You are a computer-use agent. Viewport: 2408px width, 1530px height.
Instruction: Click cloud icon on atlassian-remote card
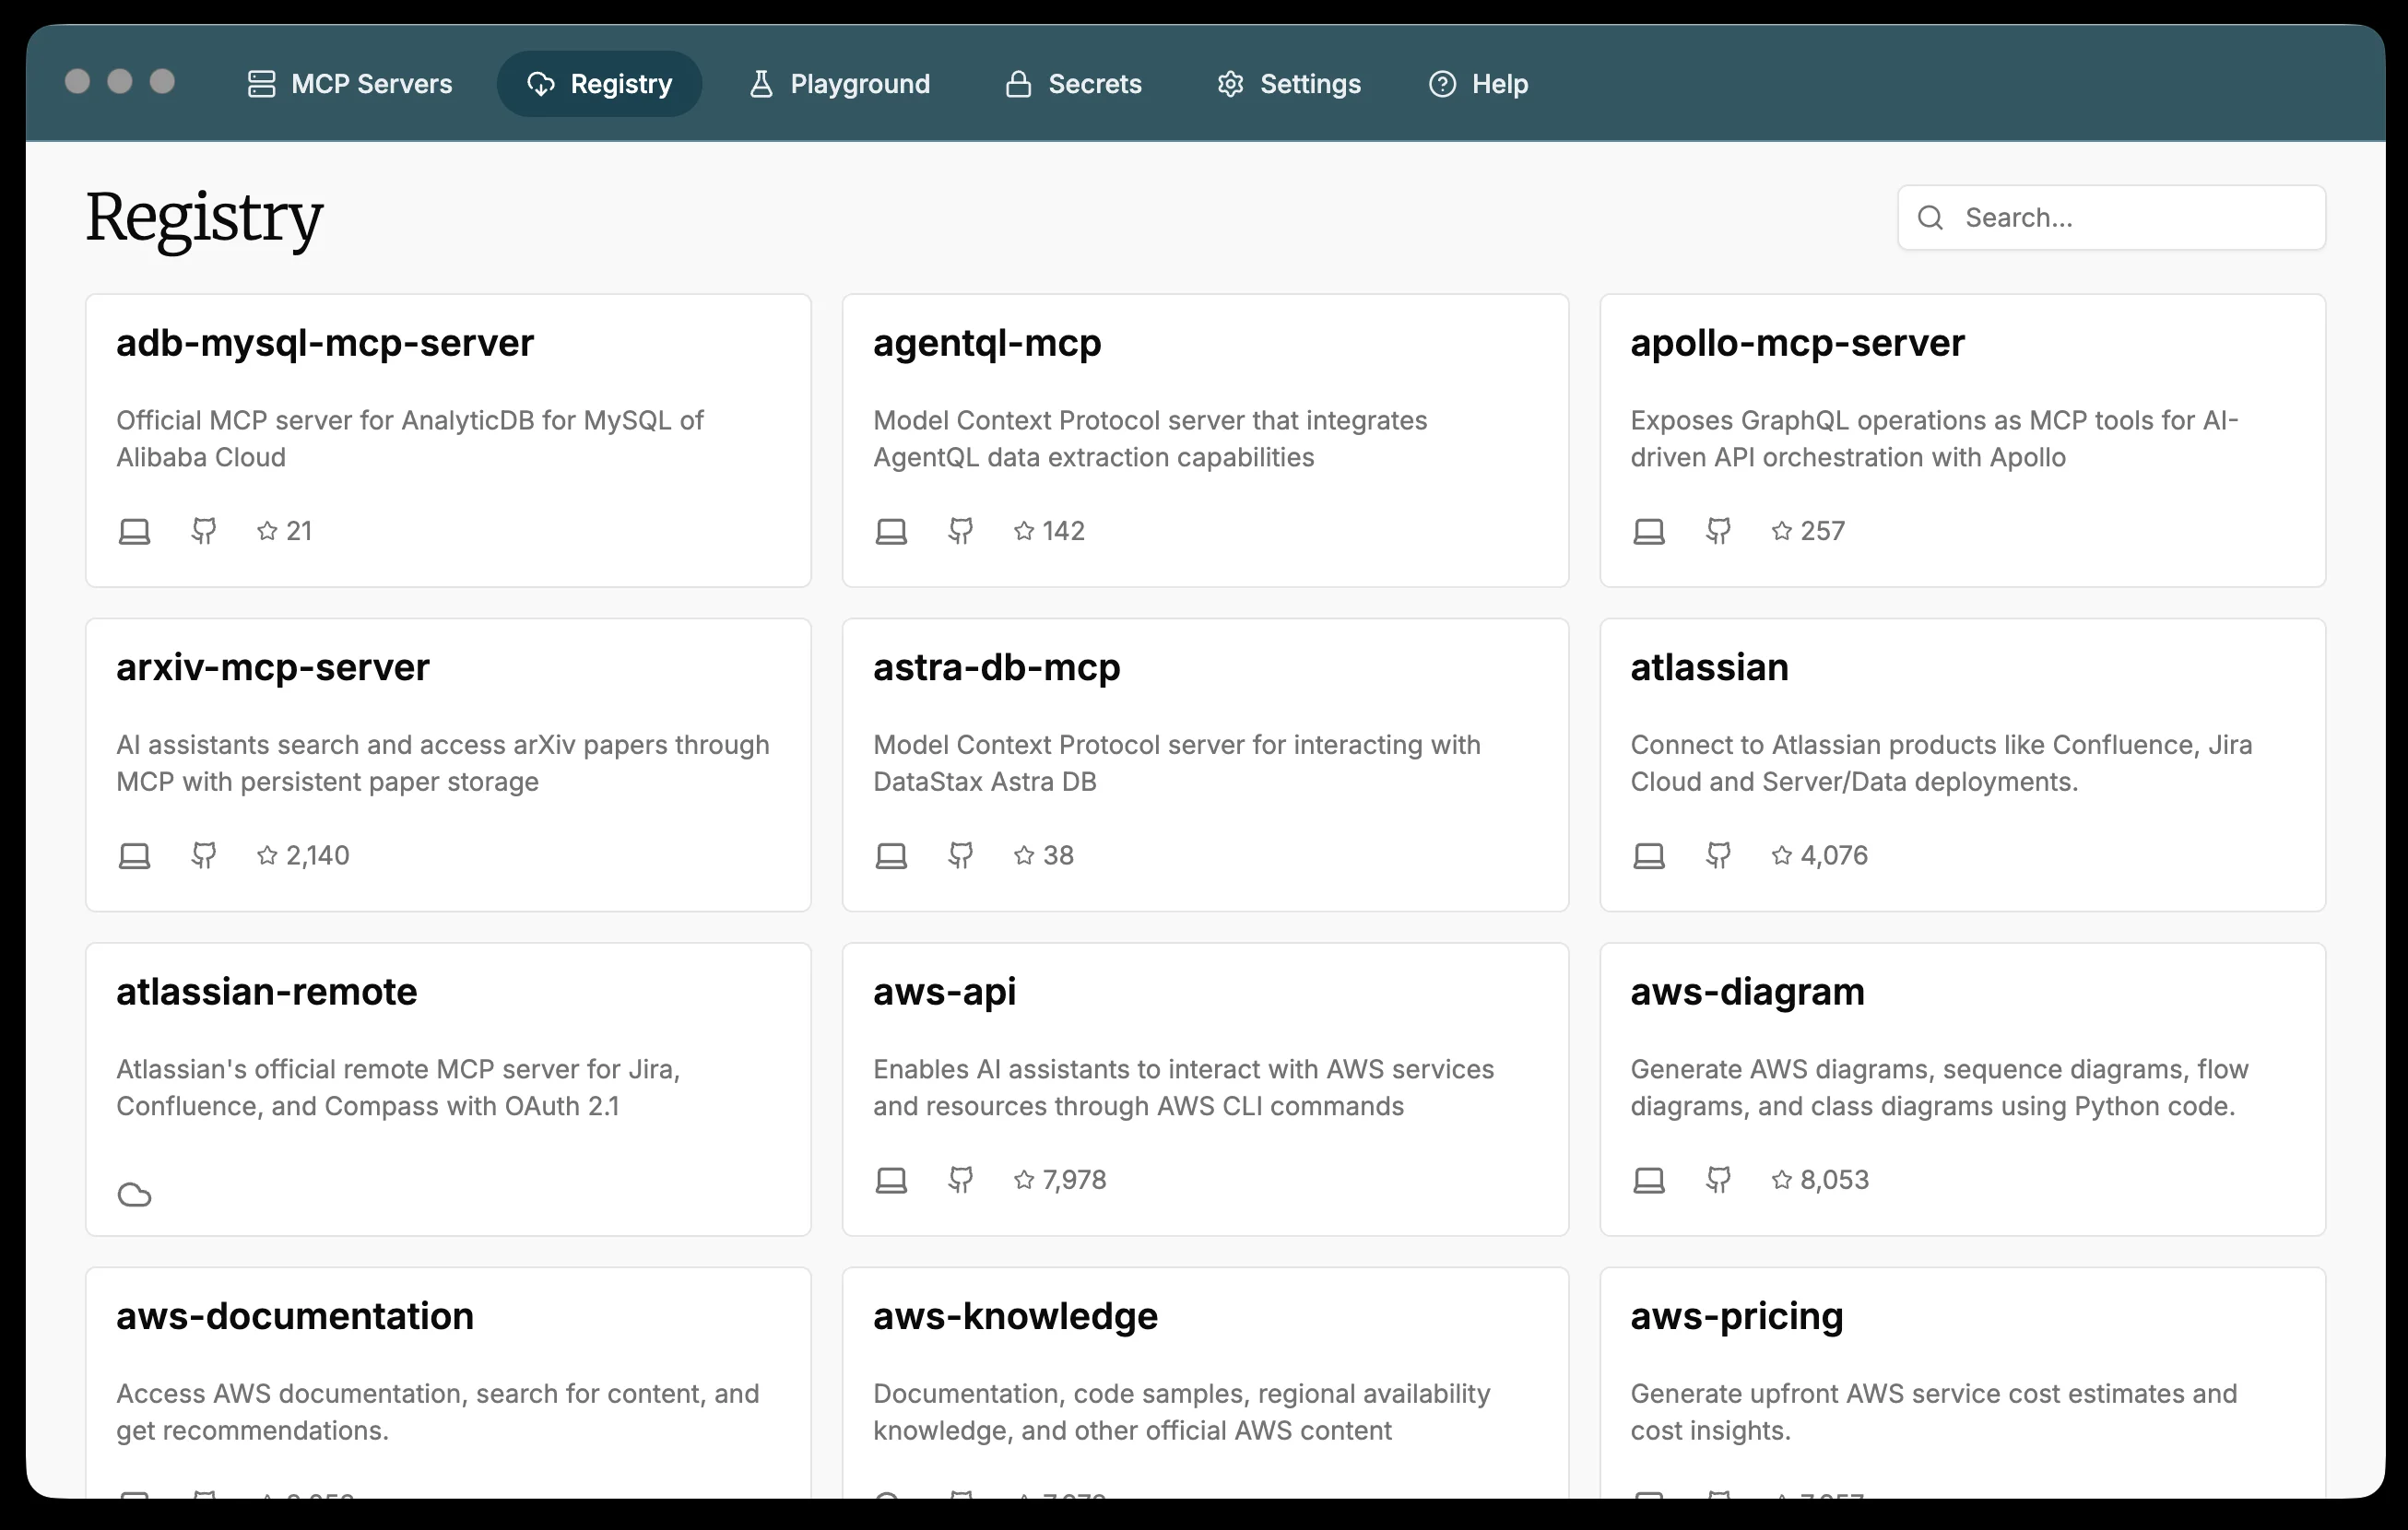click(134, 1195)
